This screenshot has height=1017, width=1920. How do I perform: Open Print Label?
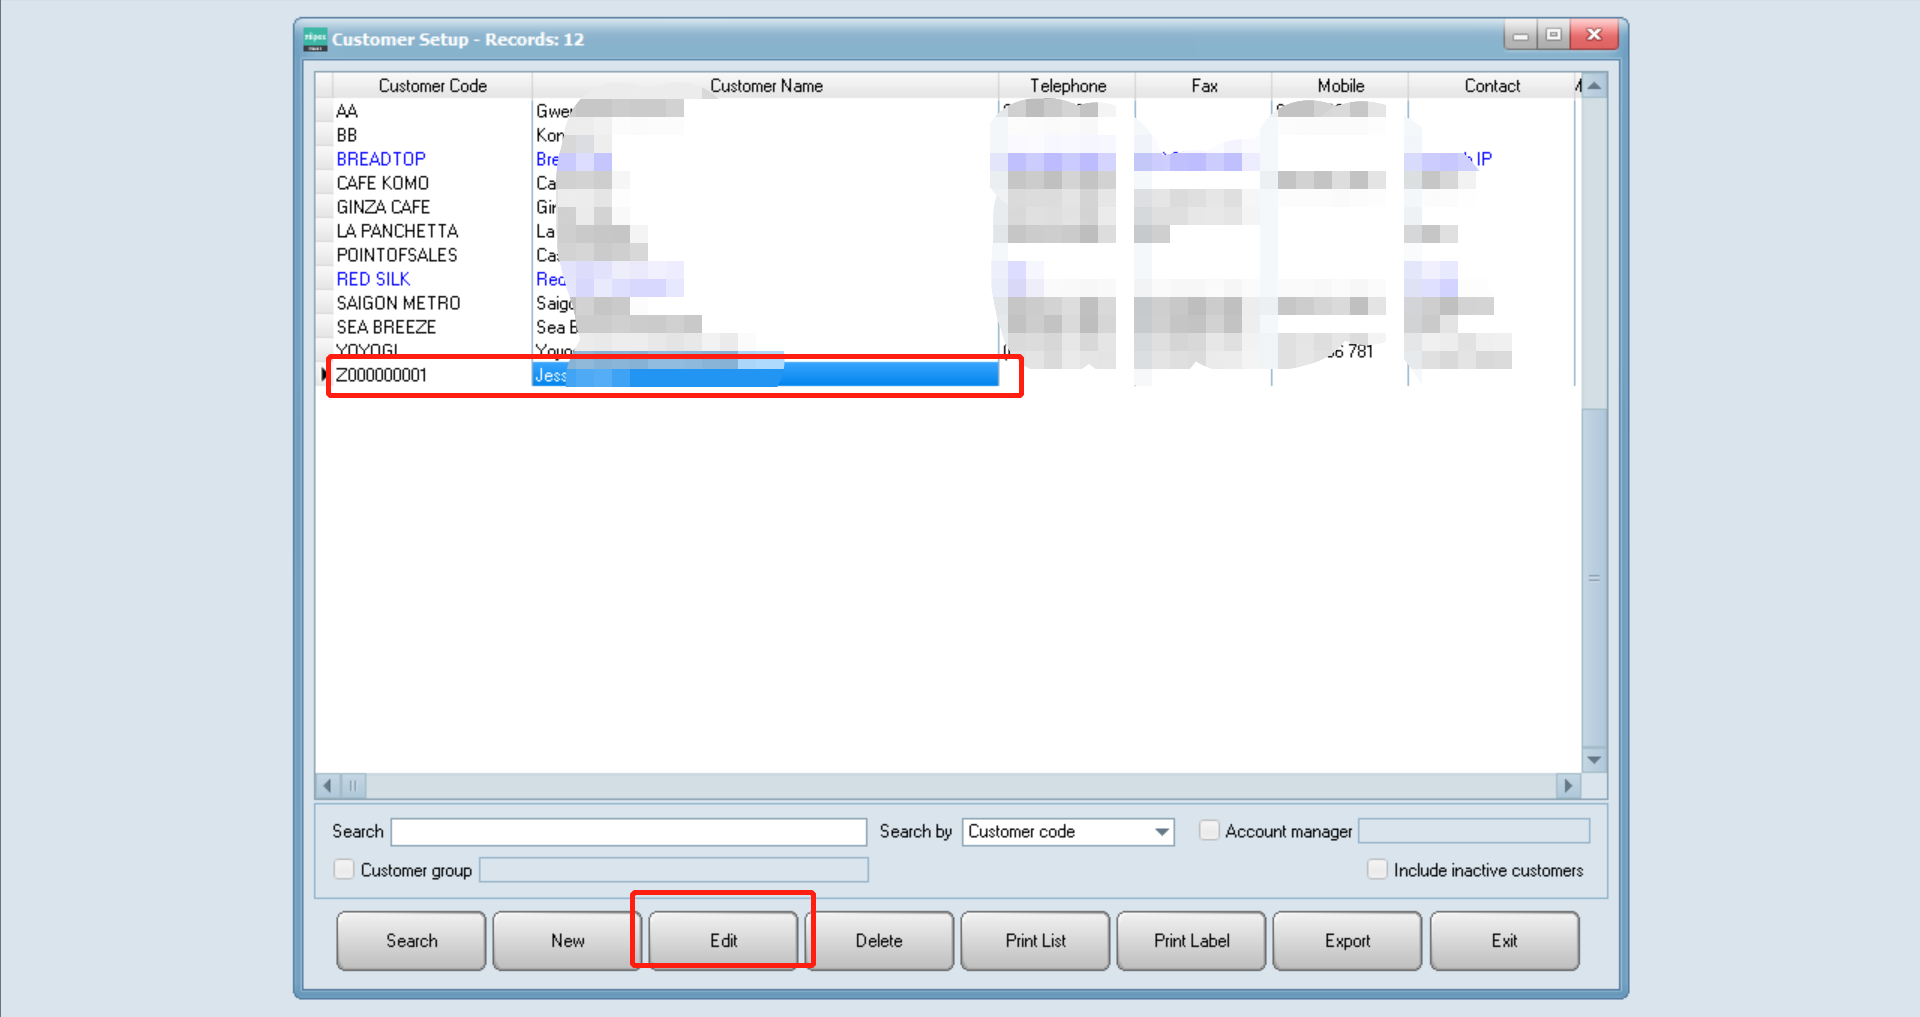coord(1191,940)
